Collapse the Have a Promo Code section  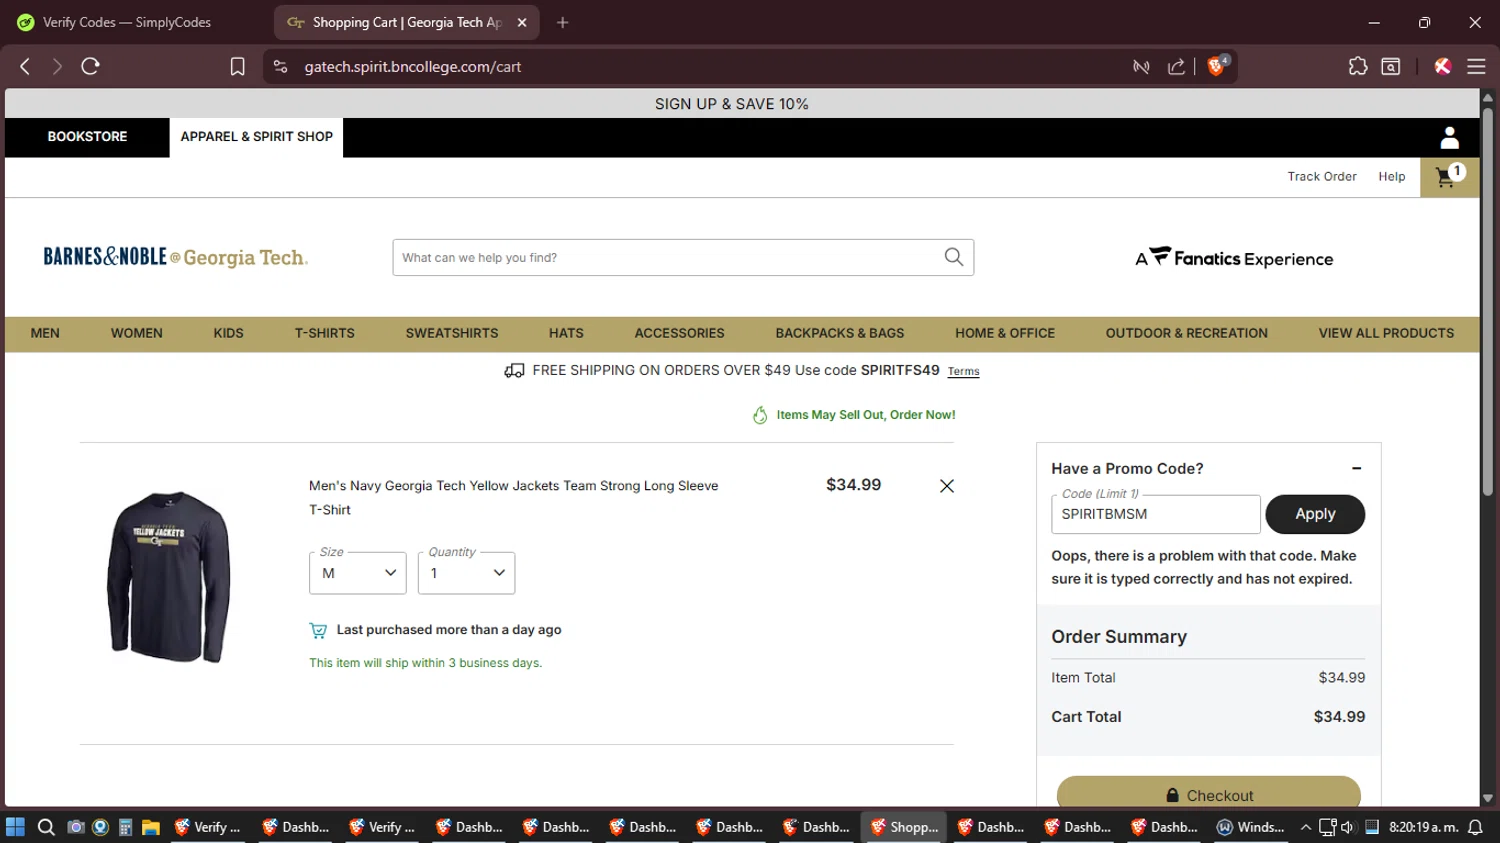[x=1357, y=468]
